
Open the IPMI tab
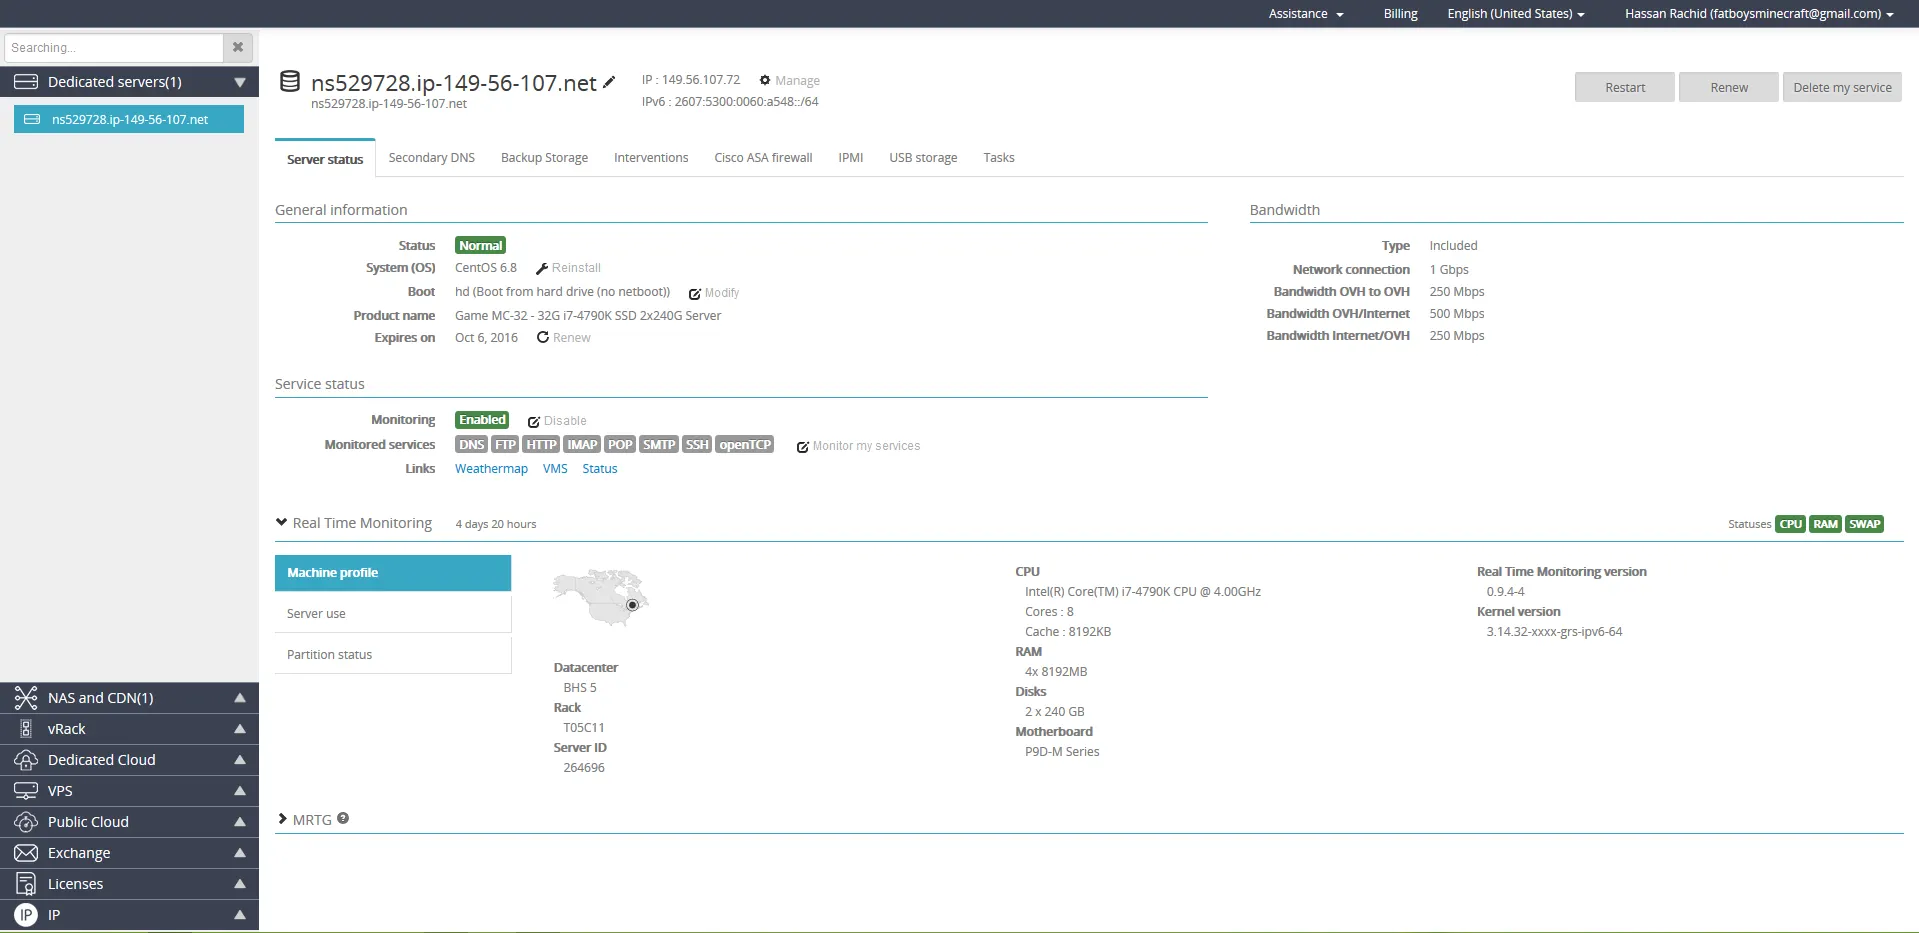click(851, 158)
